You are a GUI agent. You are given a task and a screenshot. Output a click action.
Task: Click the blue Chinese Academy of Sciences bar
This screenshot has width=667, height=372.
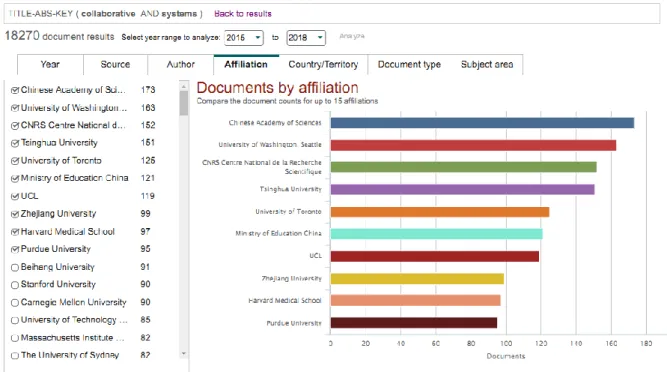coord(482,123)
